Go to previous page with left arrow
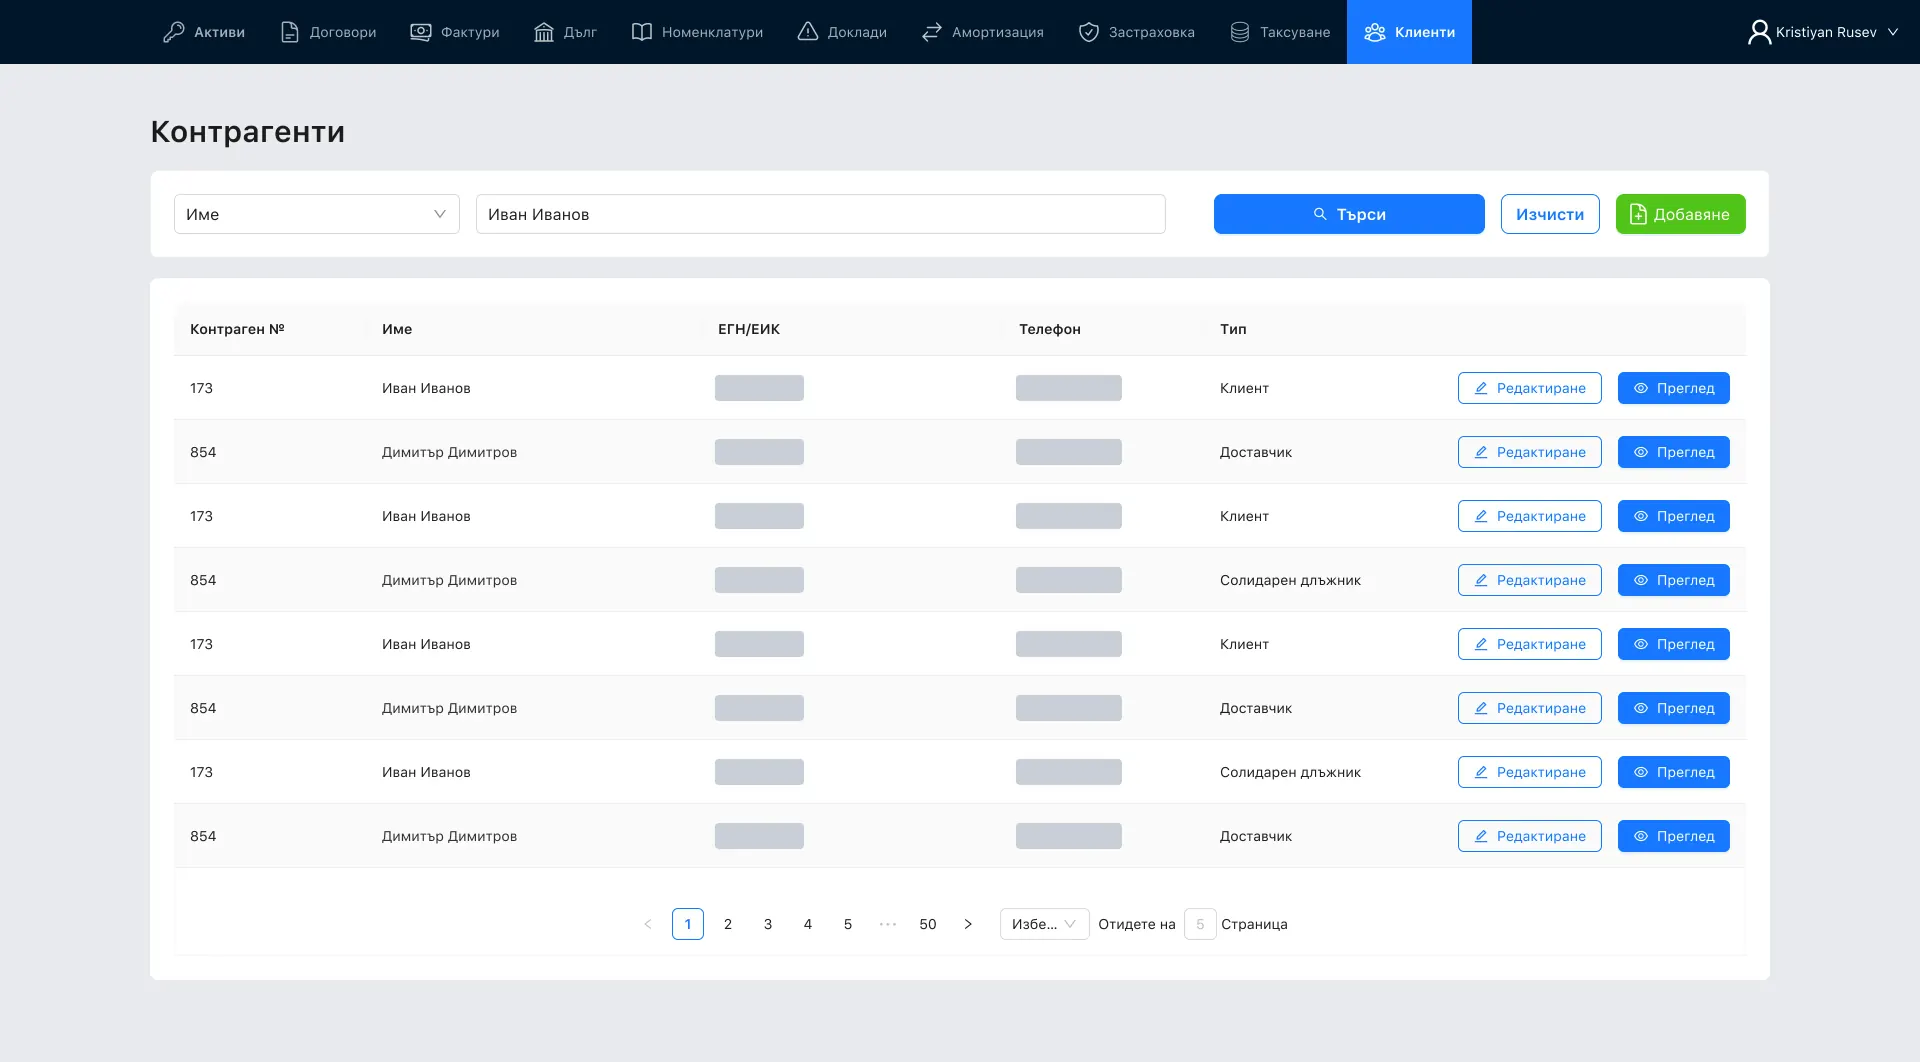Screen dimensions: 1920x1062 click(648, 924)
